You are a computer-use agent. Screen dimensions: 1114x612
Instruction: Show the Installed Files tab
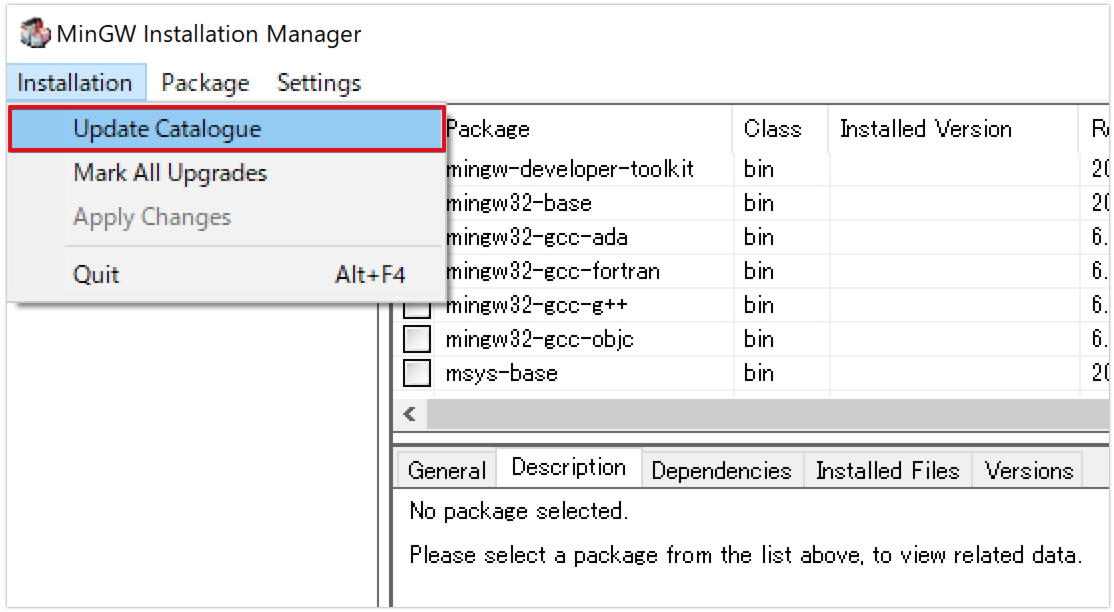(887, 471)
